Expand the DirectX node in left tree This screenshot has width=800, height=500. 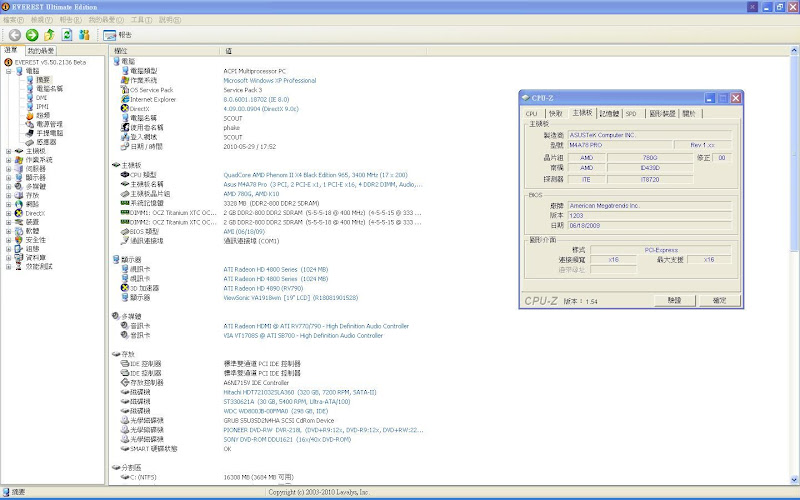(9, 213)
